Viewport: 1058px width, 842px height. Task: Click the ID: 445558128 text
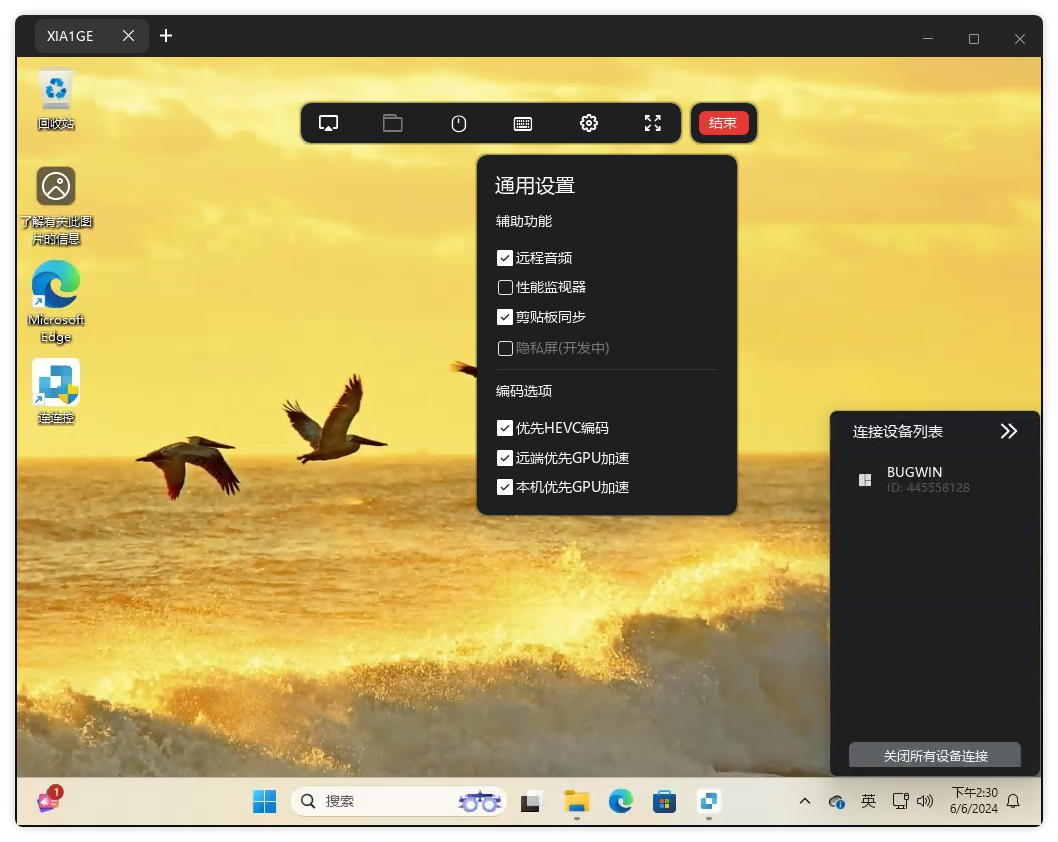point(928,488)
